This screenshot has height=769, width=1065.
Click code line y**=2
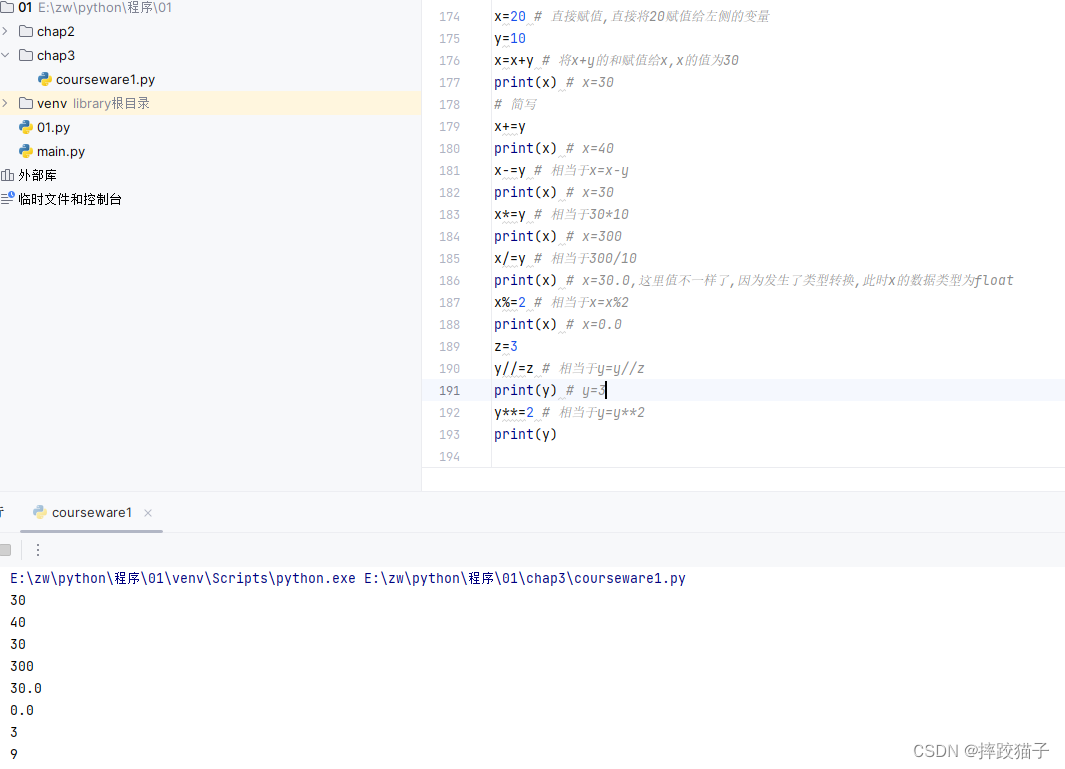[513, 412]
